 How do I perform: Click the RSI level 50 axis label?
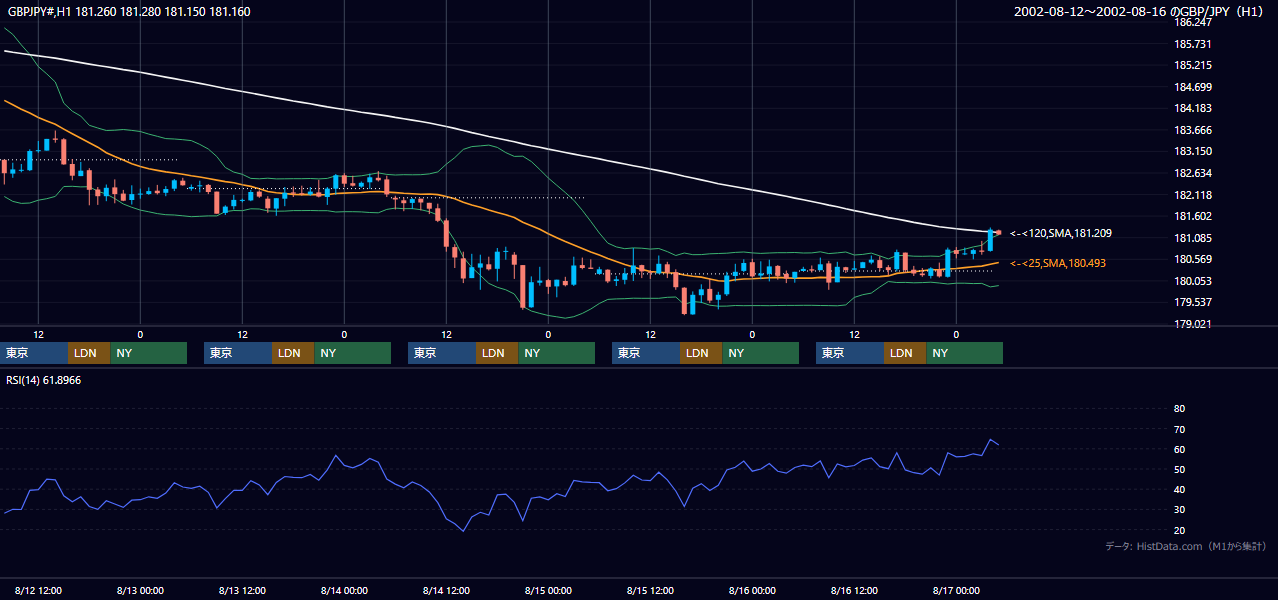tap(1179, 469)
